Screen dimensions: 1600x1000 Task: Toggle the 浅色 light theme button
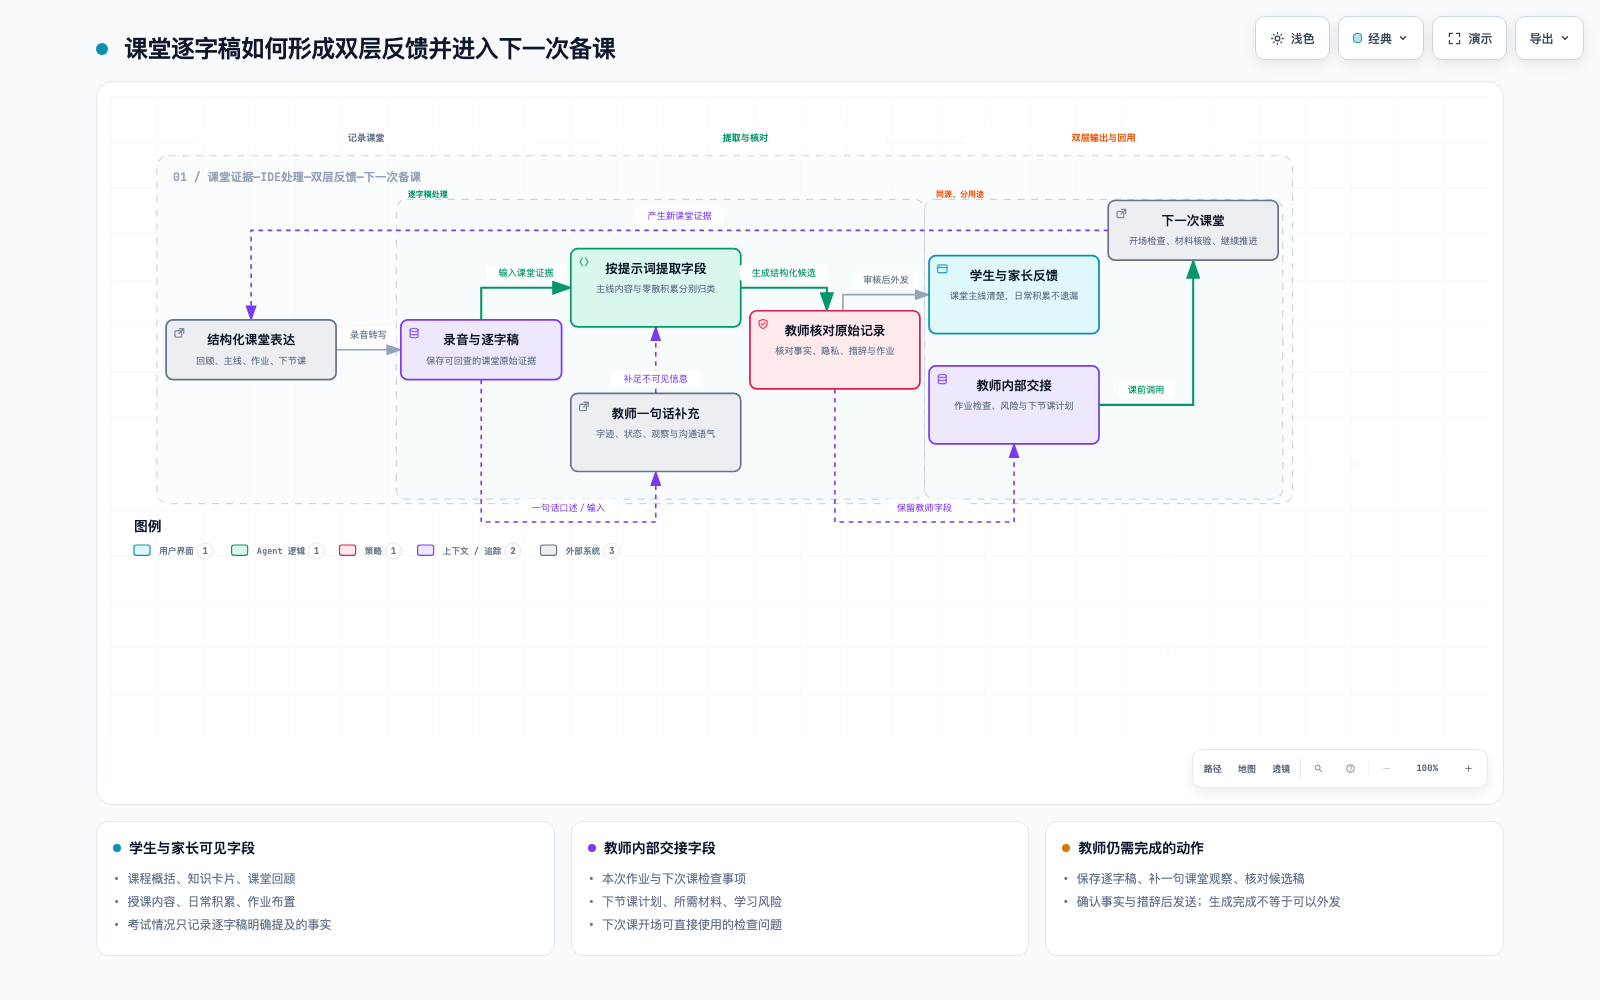tap(1292, 38)
